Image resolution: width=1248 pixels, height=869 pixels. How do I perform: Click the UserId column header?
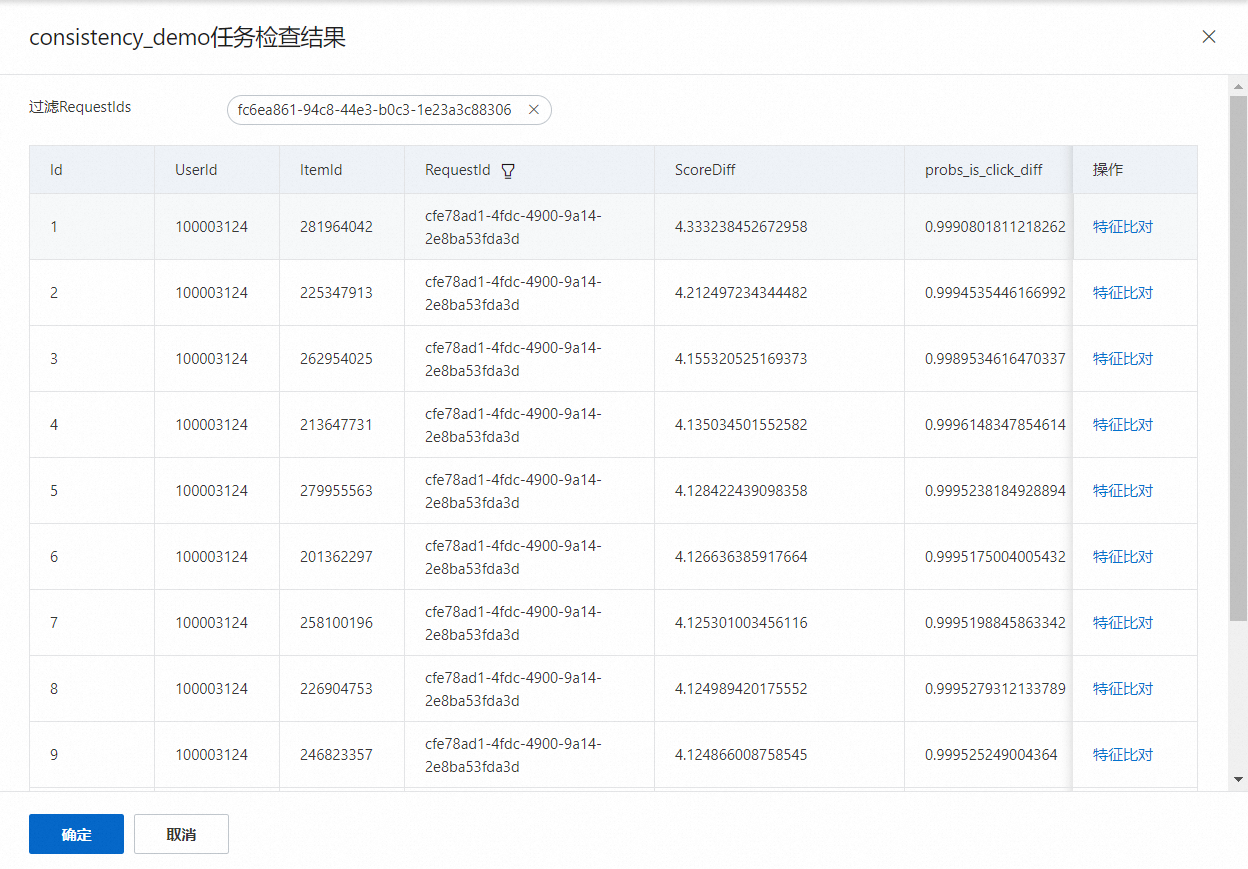pos(217,170)
